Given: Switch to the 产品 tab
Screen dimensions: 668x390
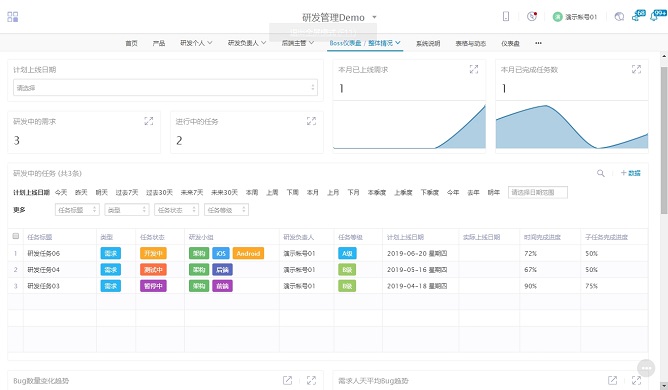Looking at the screenshot, I should point(158,43).
